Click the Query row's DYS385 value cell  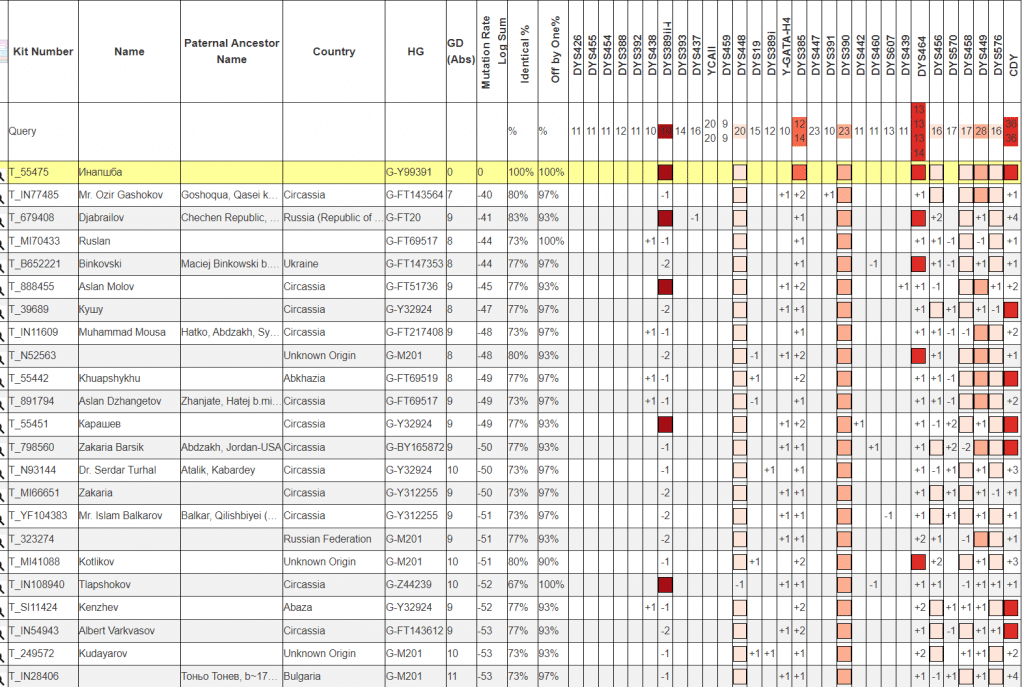(x=799, y=131)
